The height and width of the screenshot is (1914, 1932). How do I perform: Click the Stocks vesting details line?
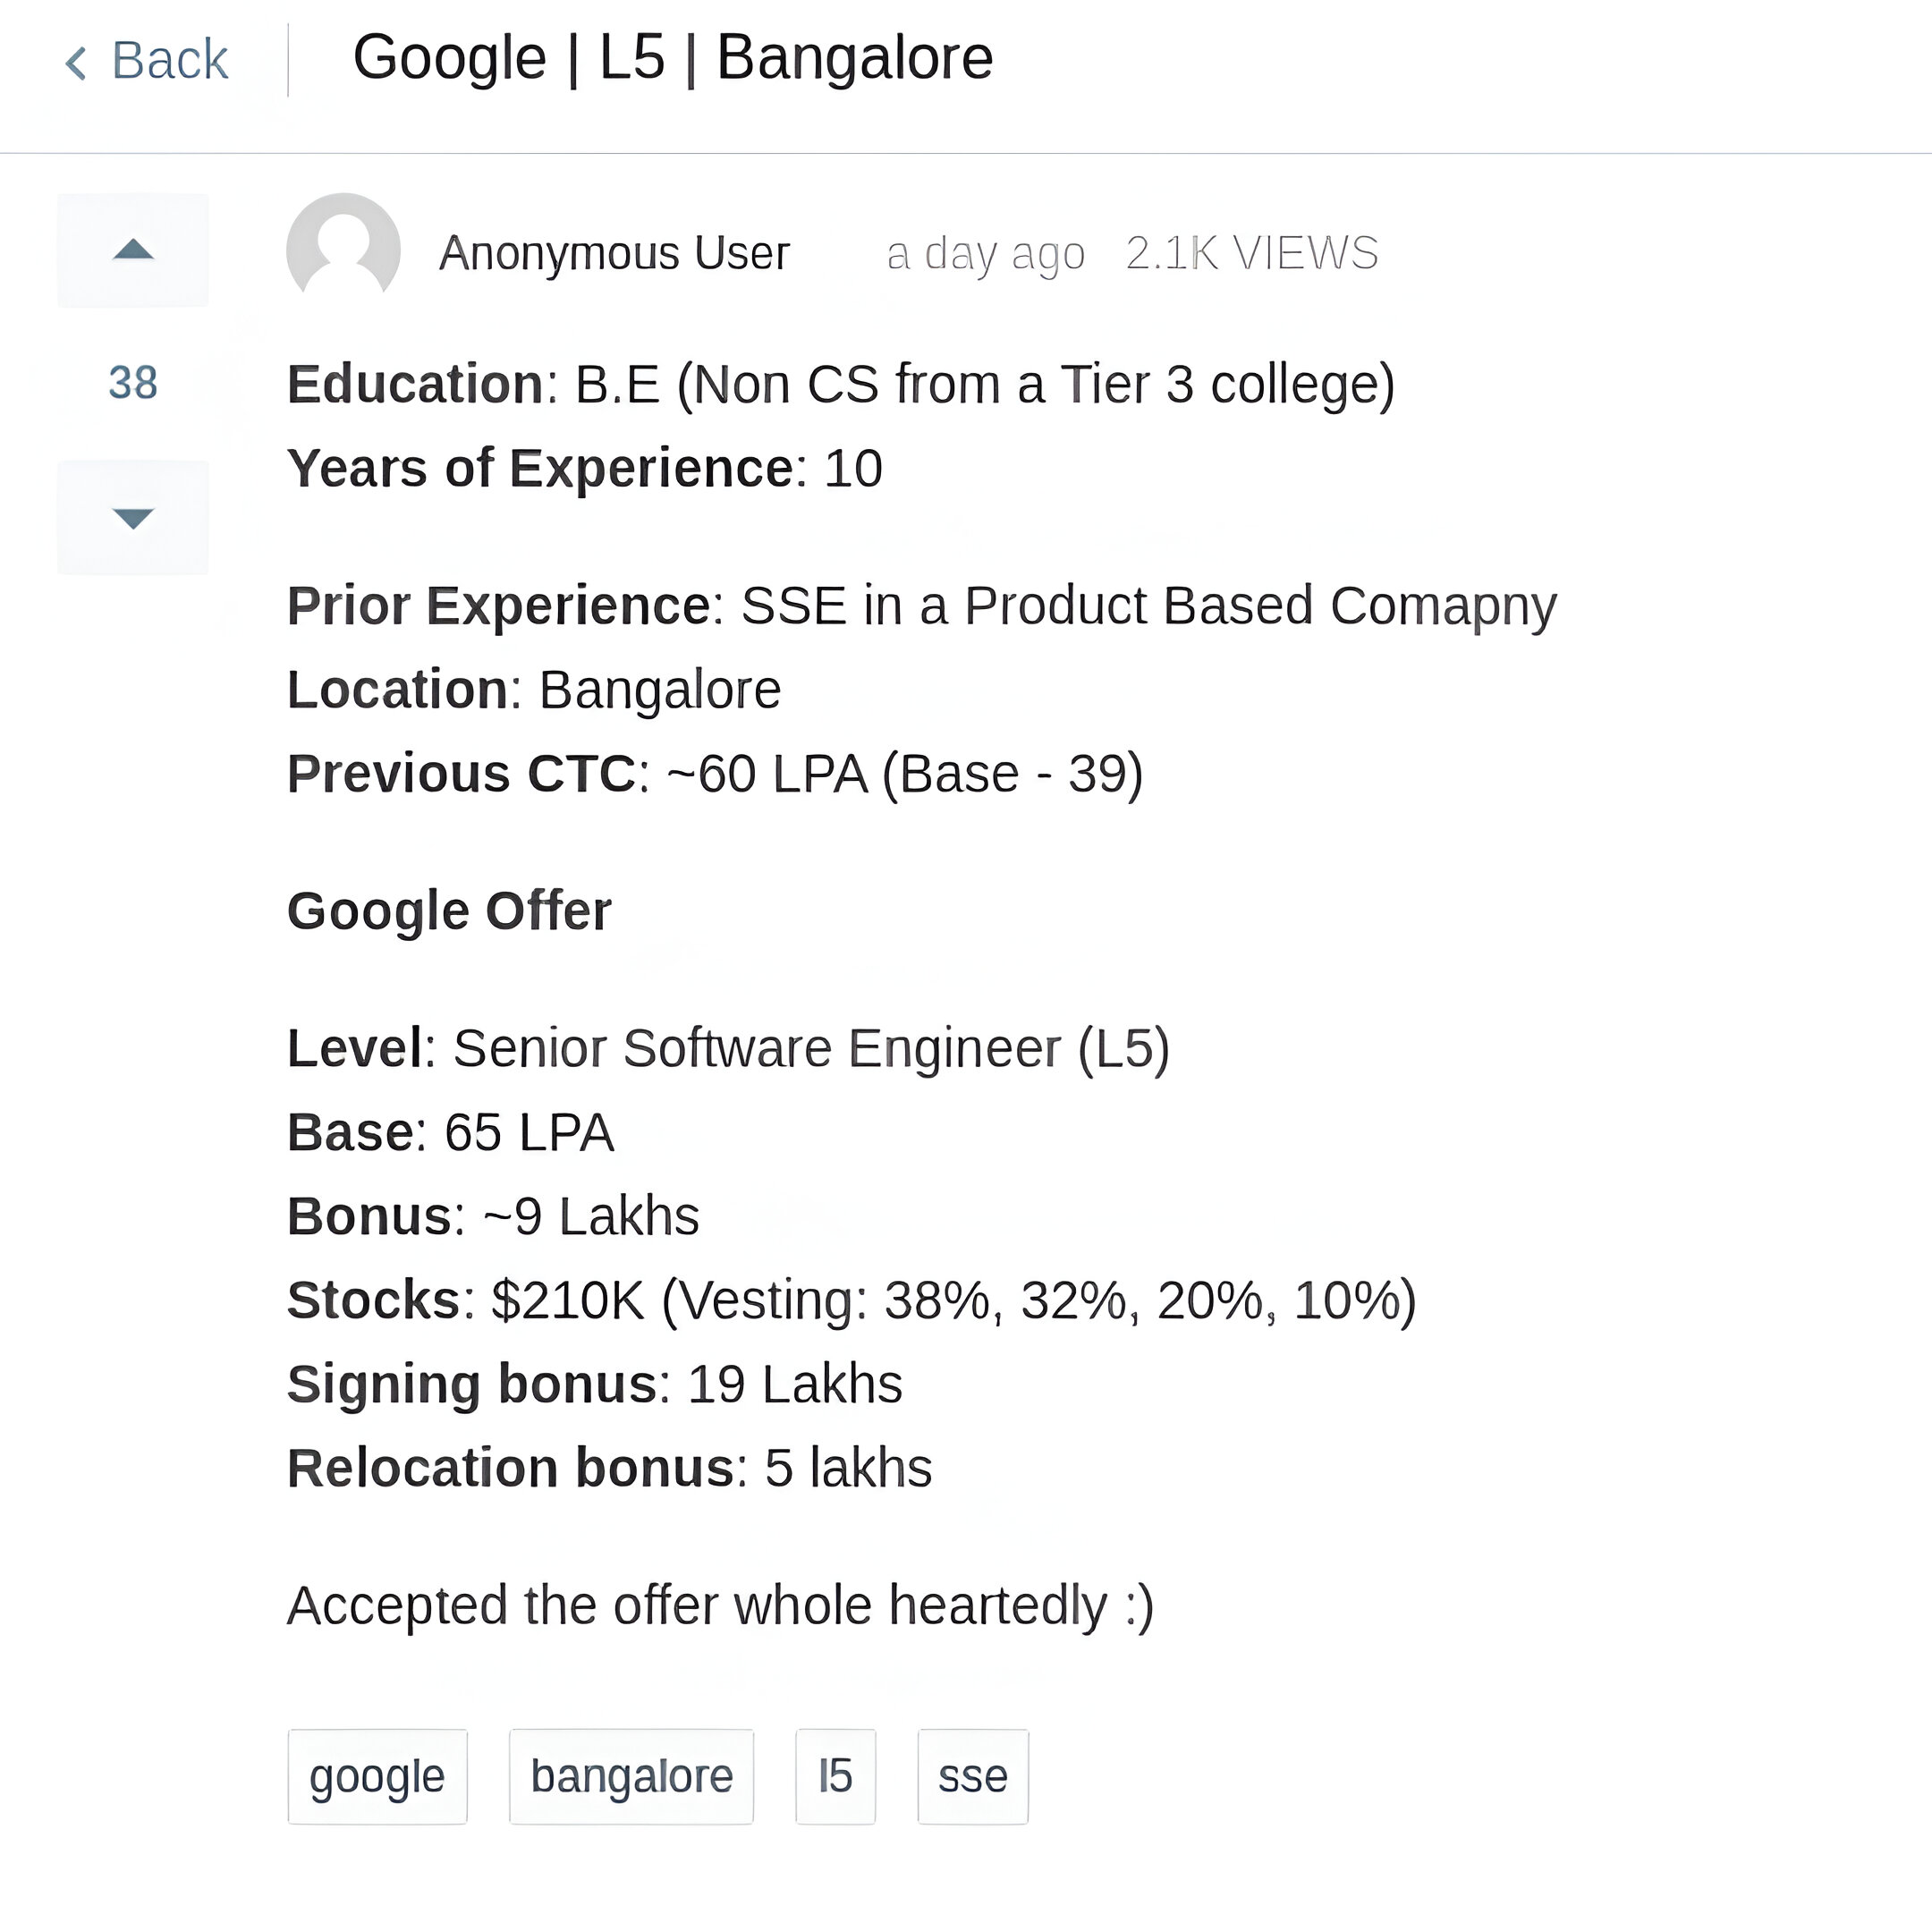tap(851, 1301)
